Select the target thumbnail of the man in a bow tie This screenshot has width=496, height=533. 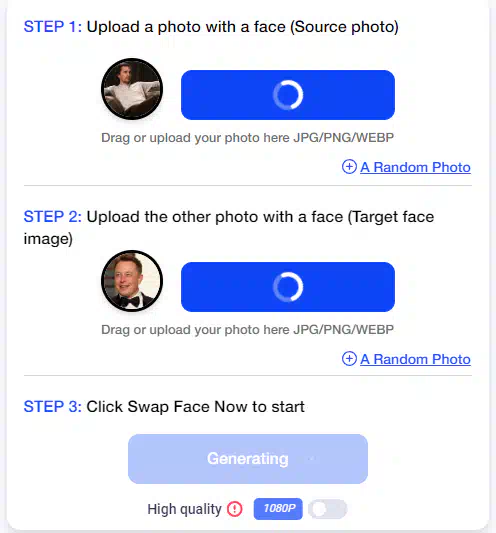coord(132,281)
